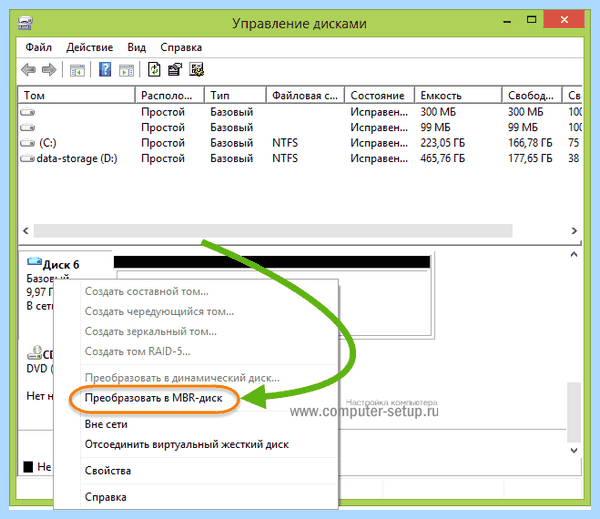Click NTFS in the (C:) row

[285, 143]
